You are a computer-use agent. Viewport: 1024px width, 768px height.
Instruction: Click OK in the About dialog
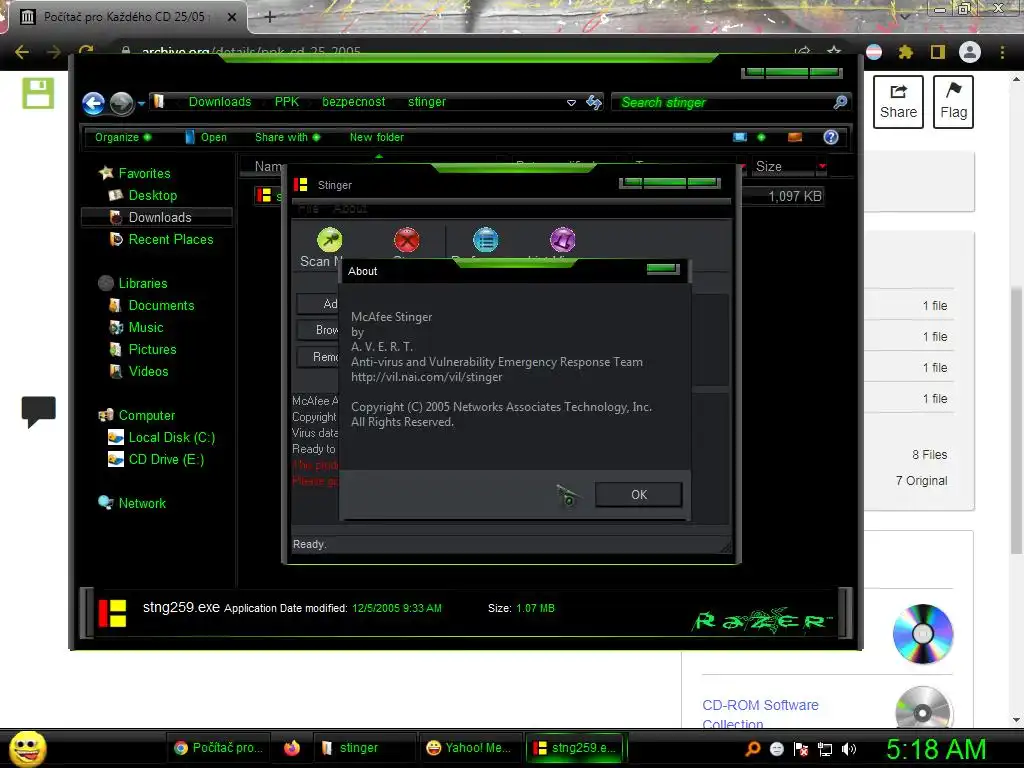pos(639,494)
